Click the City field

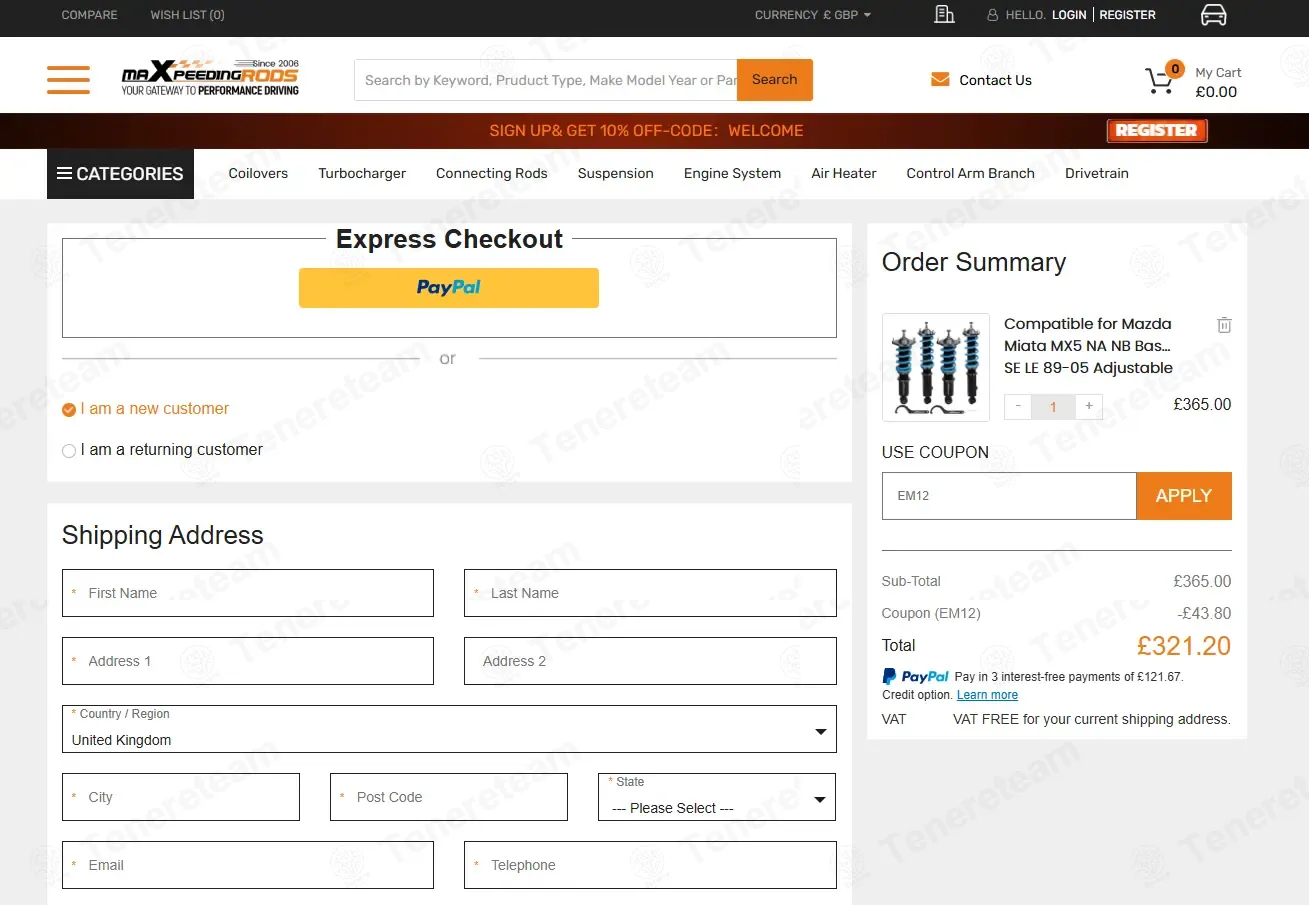coord(181,797)
